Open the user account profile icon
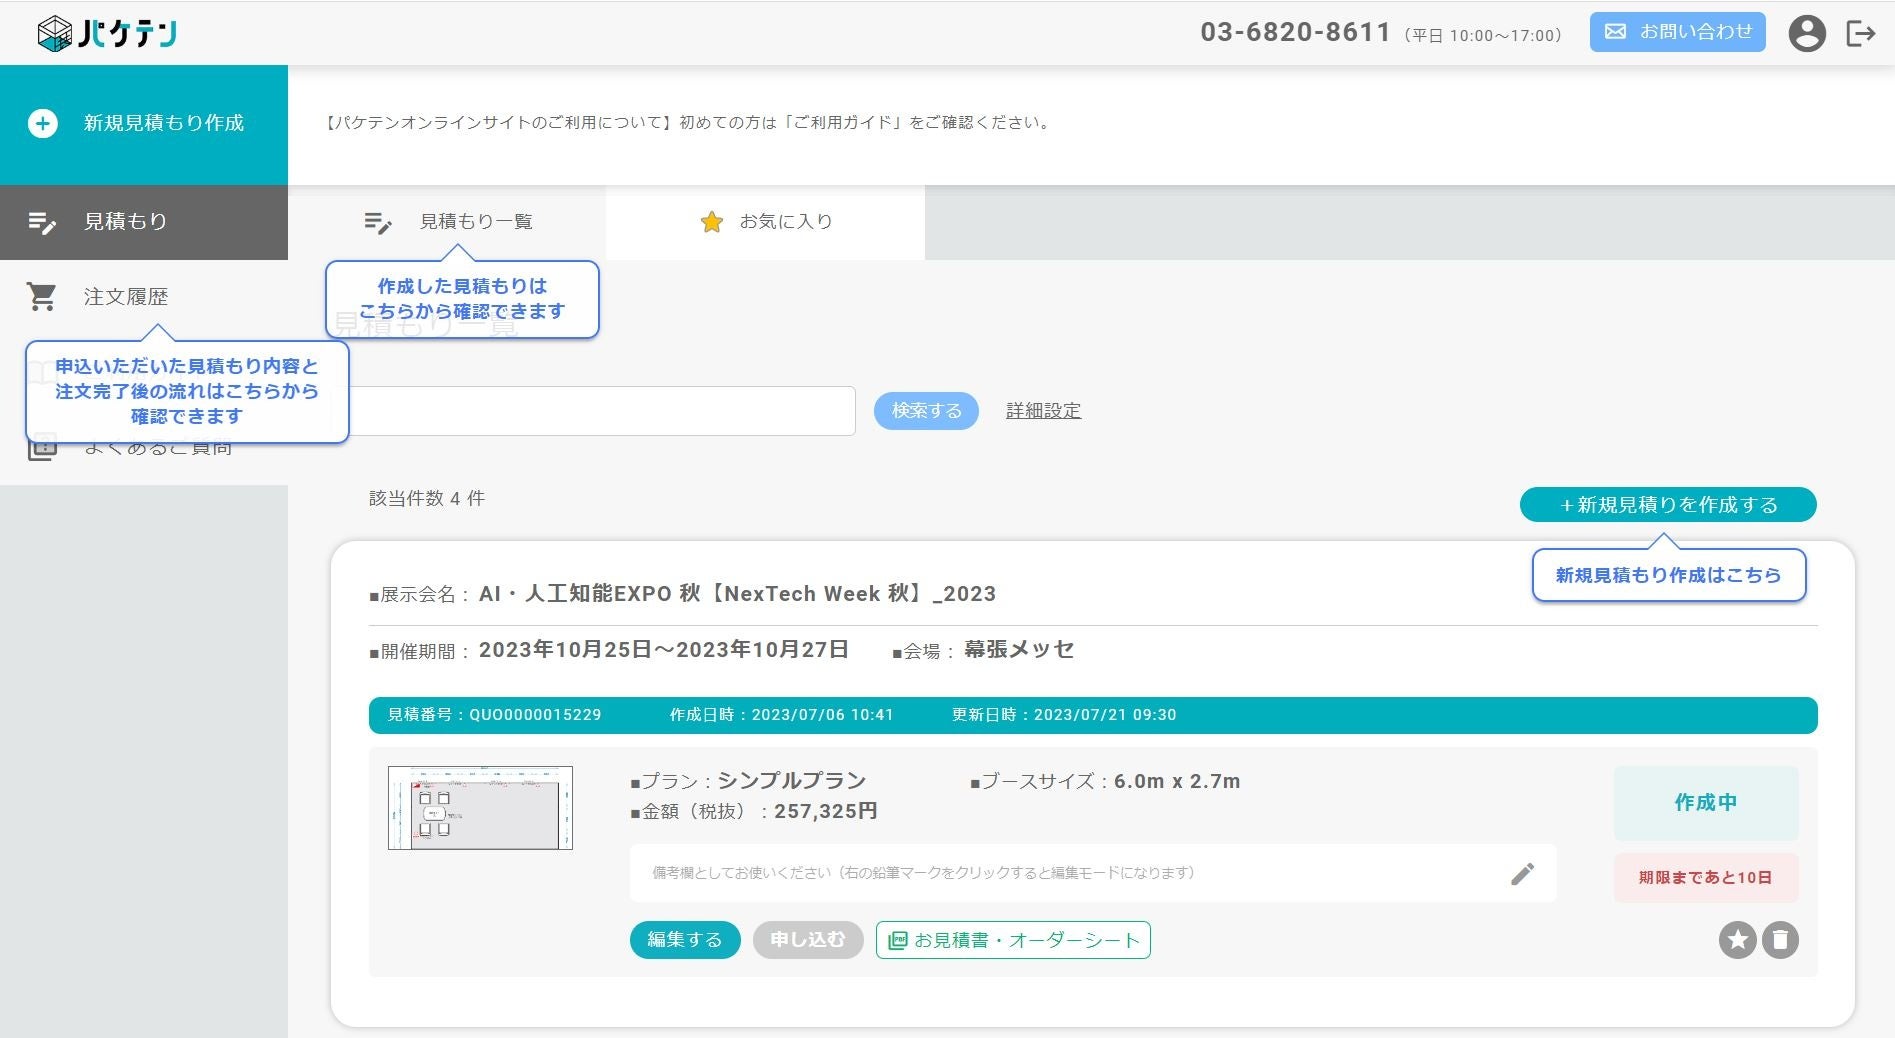Image resolution: width=1895 pixels, height=1038 pixels. pyautogui.click(x=1807, y=33)
